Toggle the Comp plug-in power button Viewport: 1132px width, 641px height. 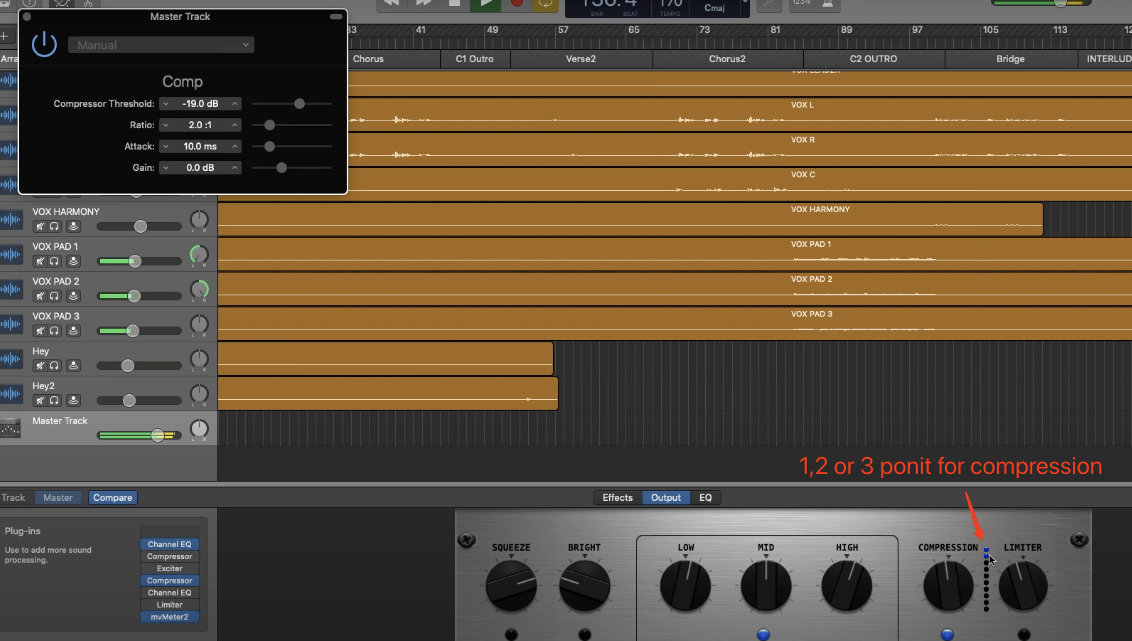(x=45, y=44)
